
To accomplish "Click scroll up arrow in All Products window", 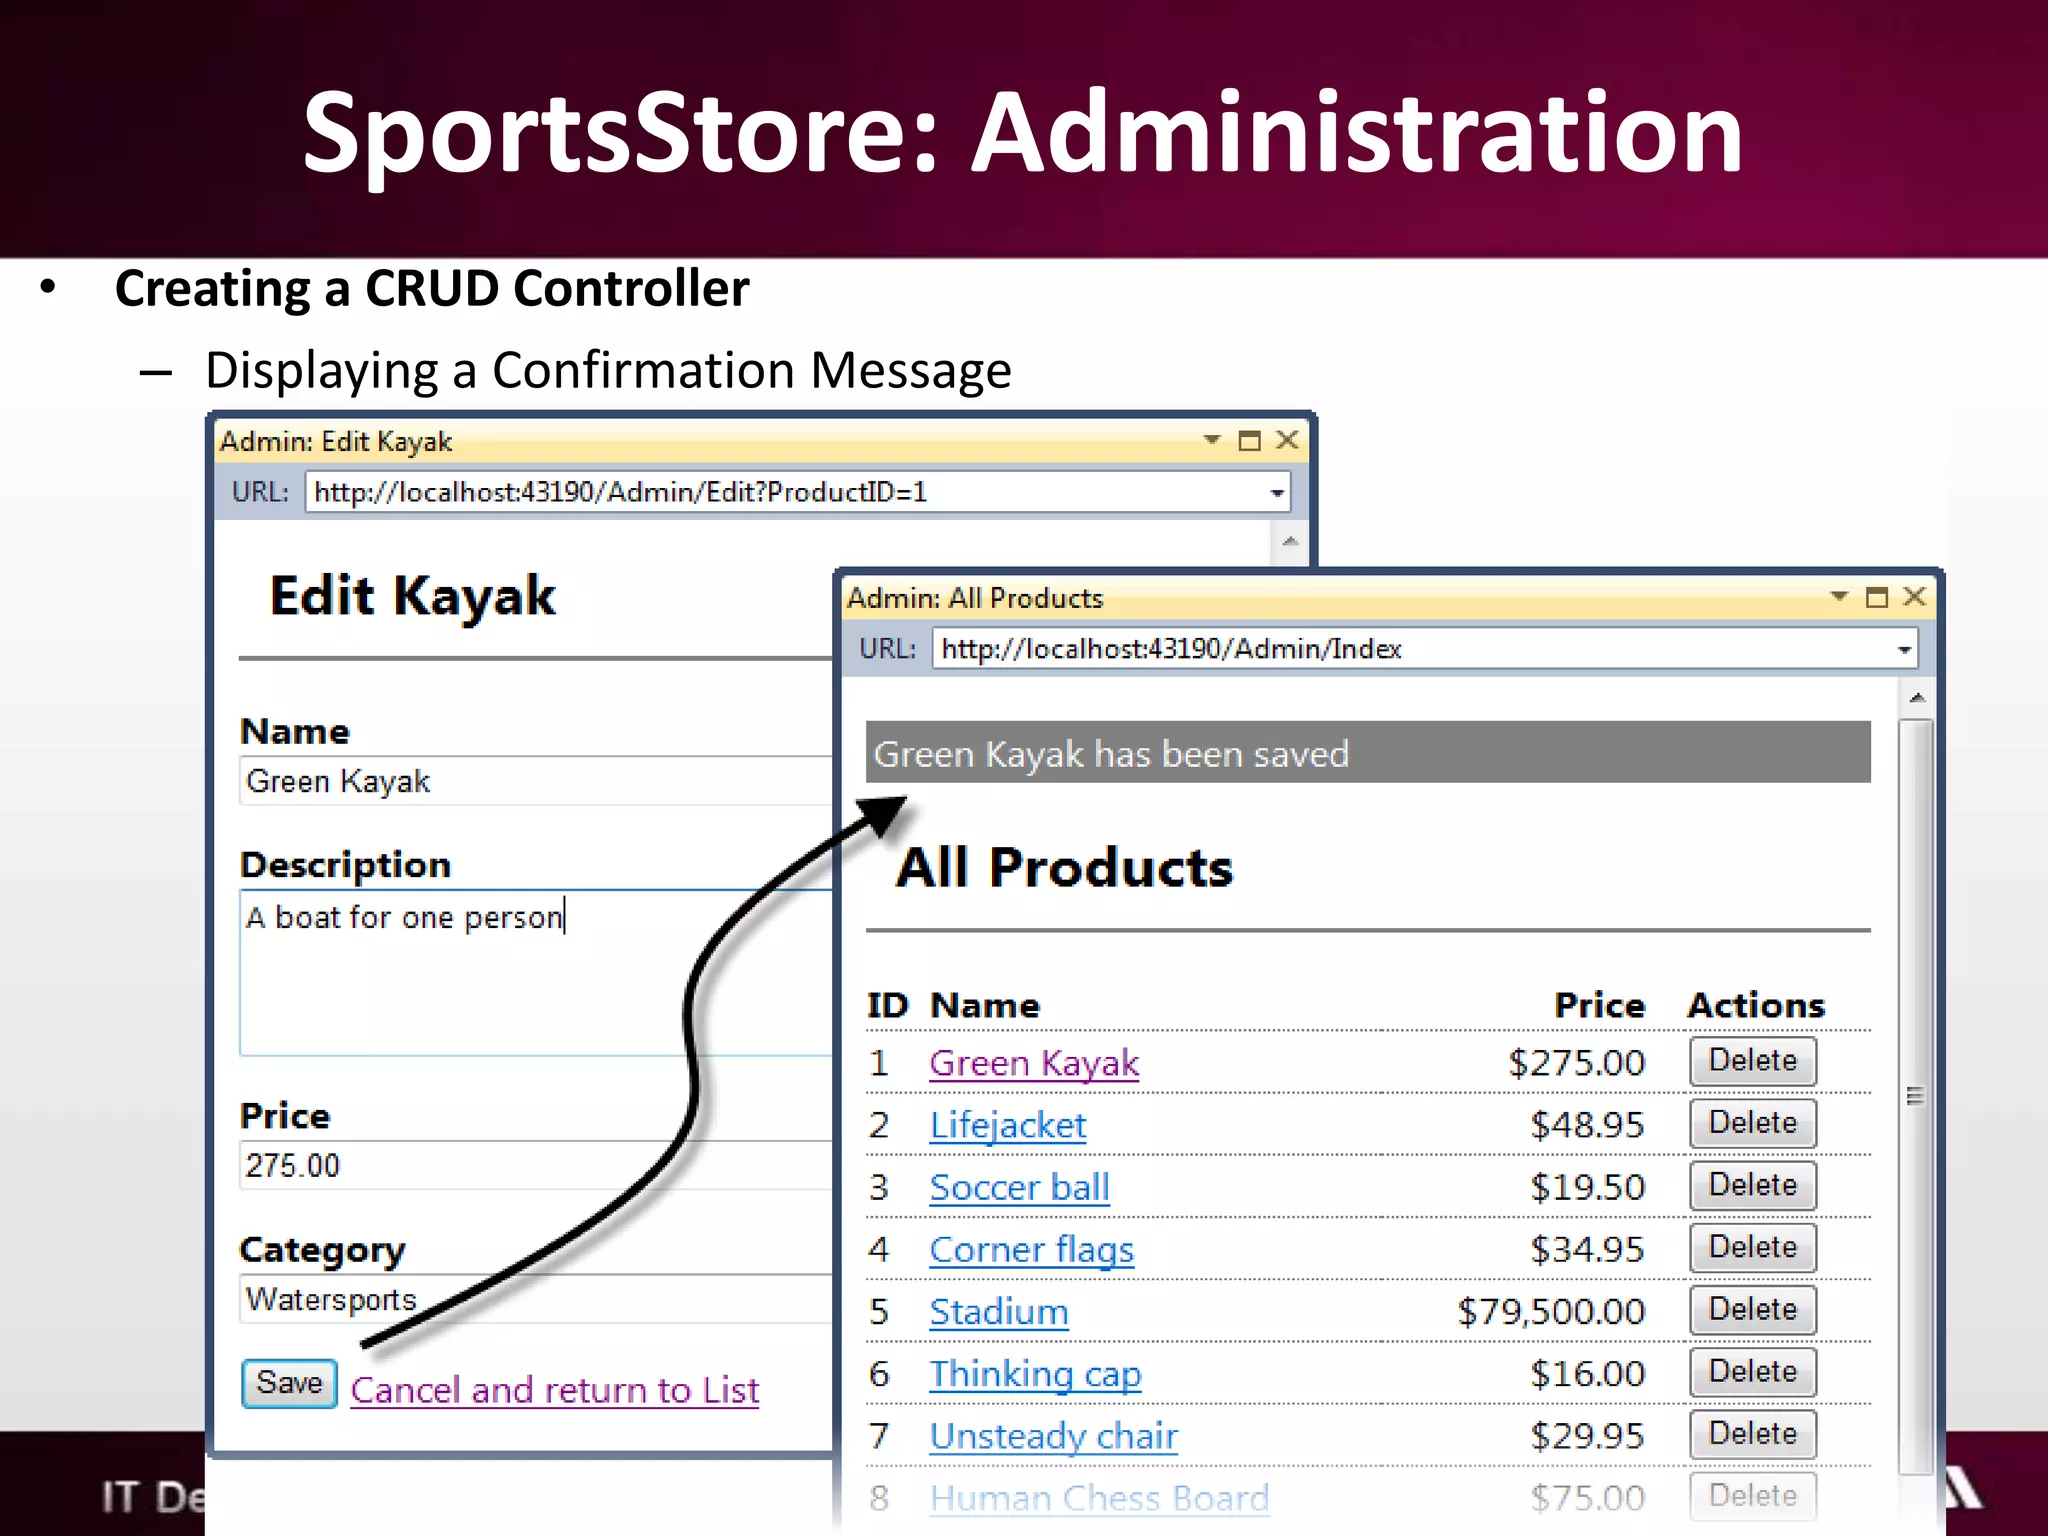I will tap(1917, 697).
